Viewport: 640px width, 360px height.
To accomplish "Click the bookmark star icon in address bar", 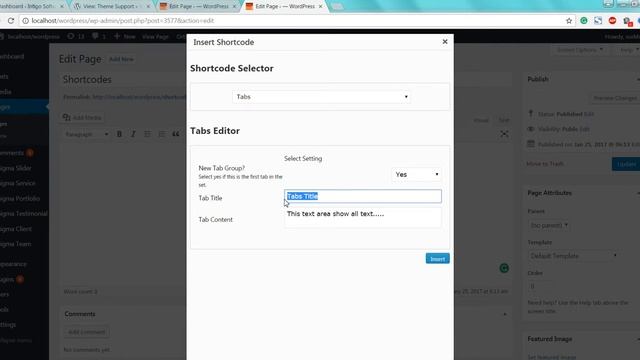I will click(x=569, y=20).
